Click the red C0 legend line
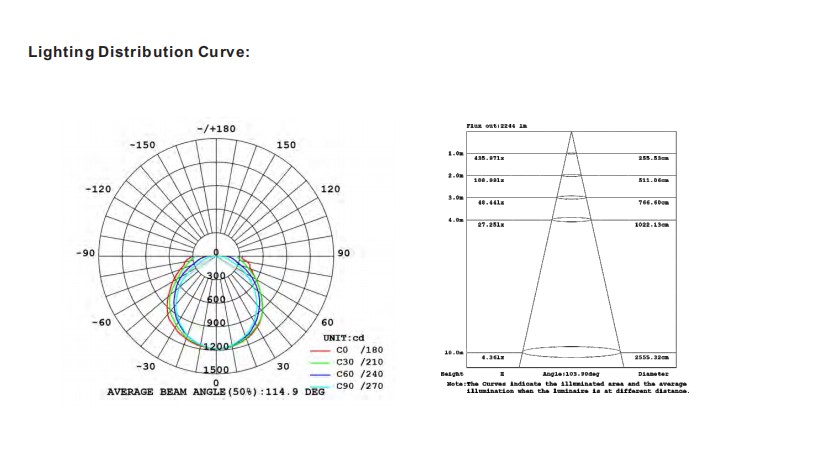 [320, 351]
